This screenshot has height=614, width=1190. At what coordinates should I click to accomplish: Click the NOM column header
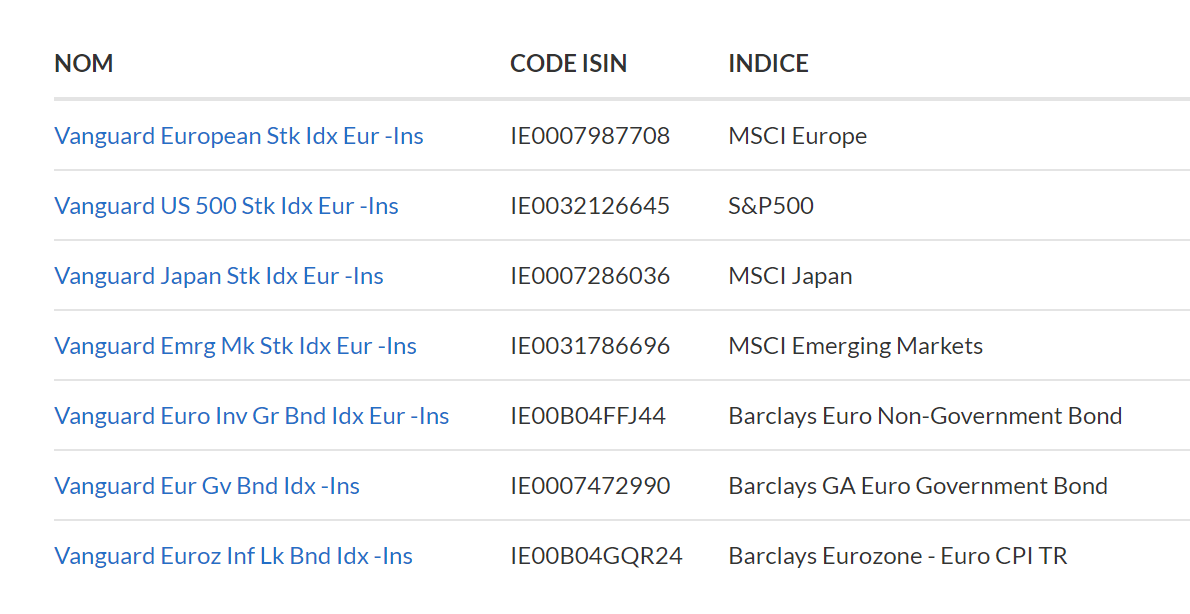84,63
